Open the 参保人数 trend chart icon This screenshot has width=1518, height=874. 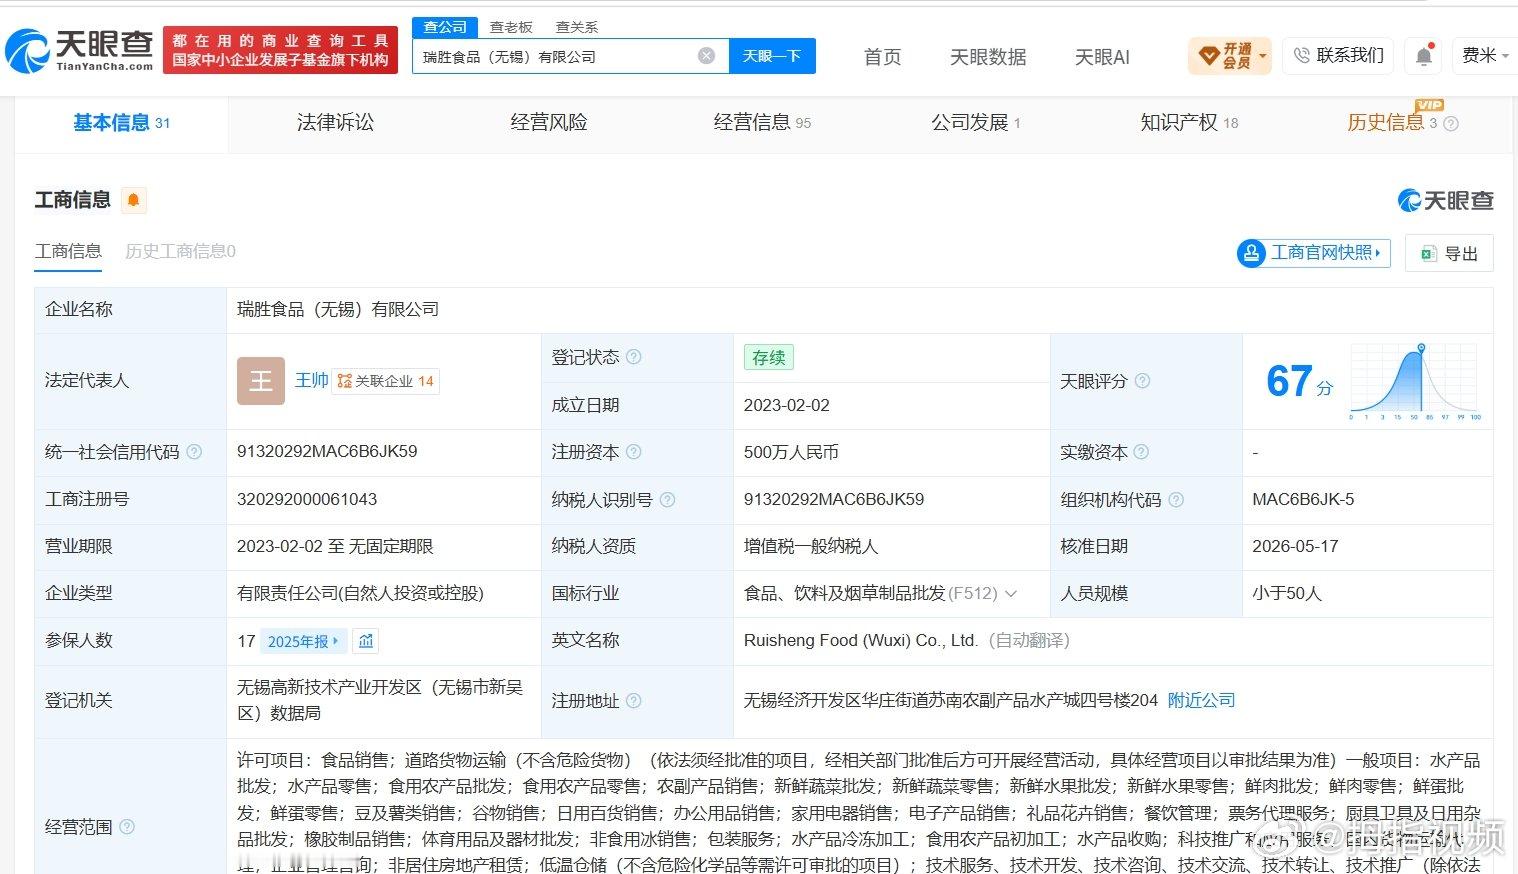point(366,641)
